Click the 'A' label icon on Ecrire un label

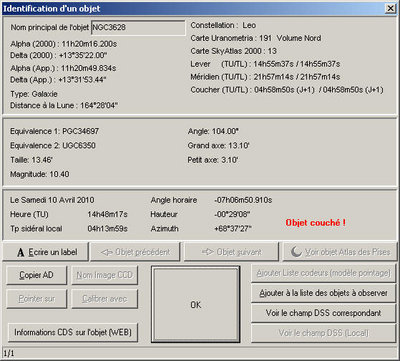pos(21,253)
